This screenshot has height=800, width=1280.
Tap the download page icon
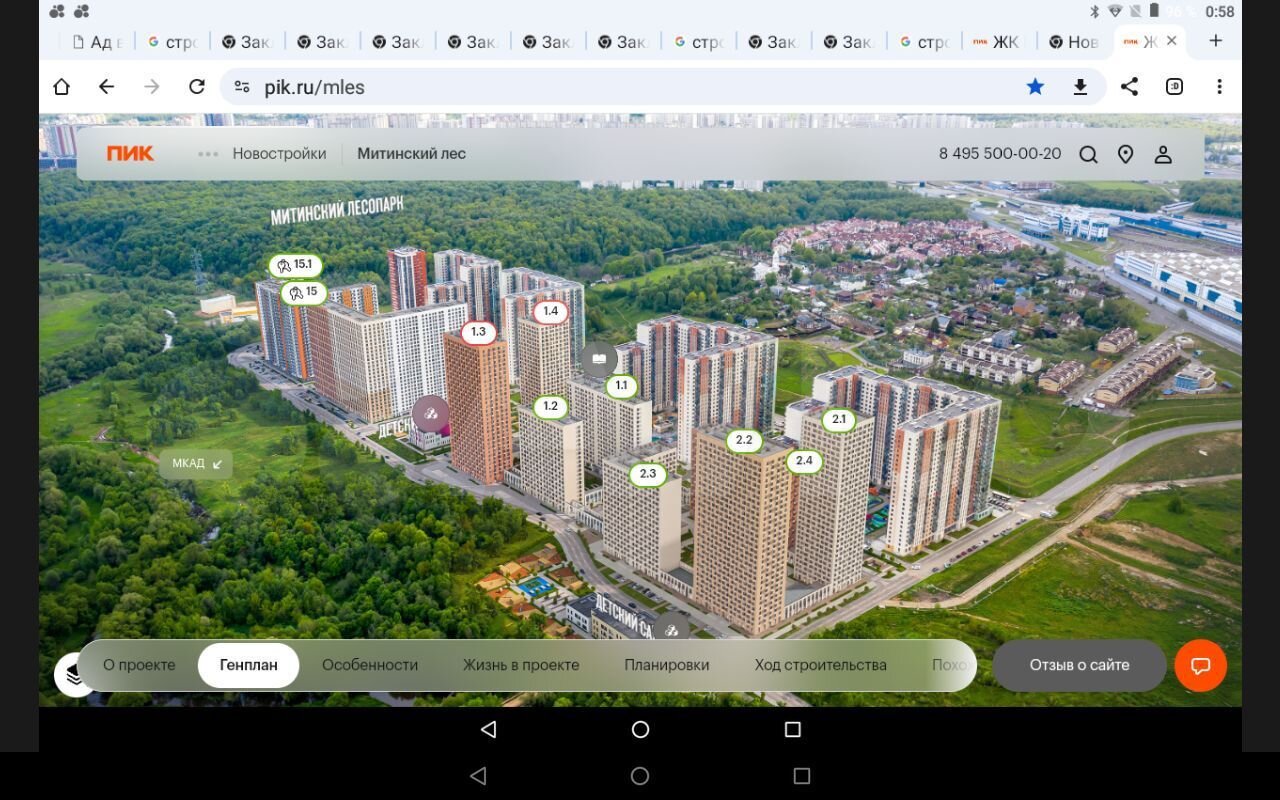(1080, 87)
